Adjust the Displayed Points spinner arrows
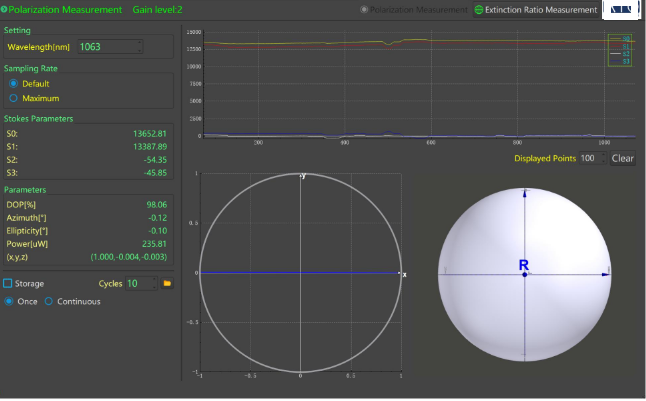The image size is (646, 401). pos(601,158)
